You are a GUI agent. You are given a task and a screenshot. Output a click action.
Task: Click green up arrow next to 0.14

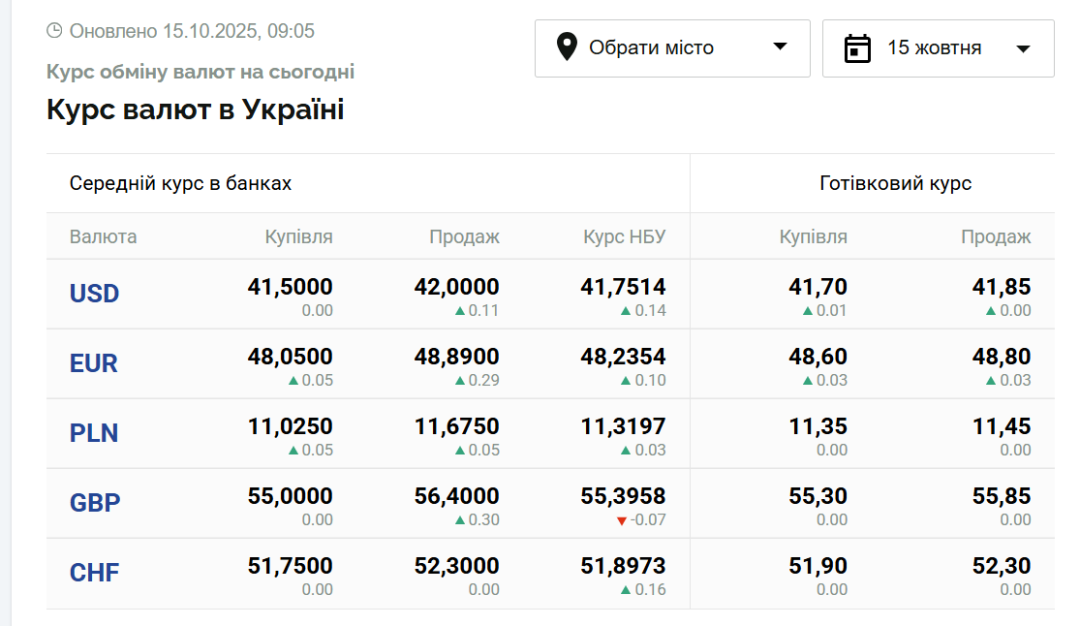pyautogui.click(x=625, y=311)
